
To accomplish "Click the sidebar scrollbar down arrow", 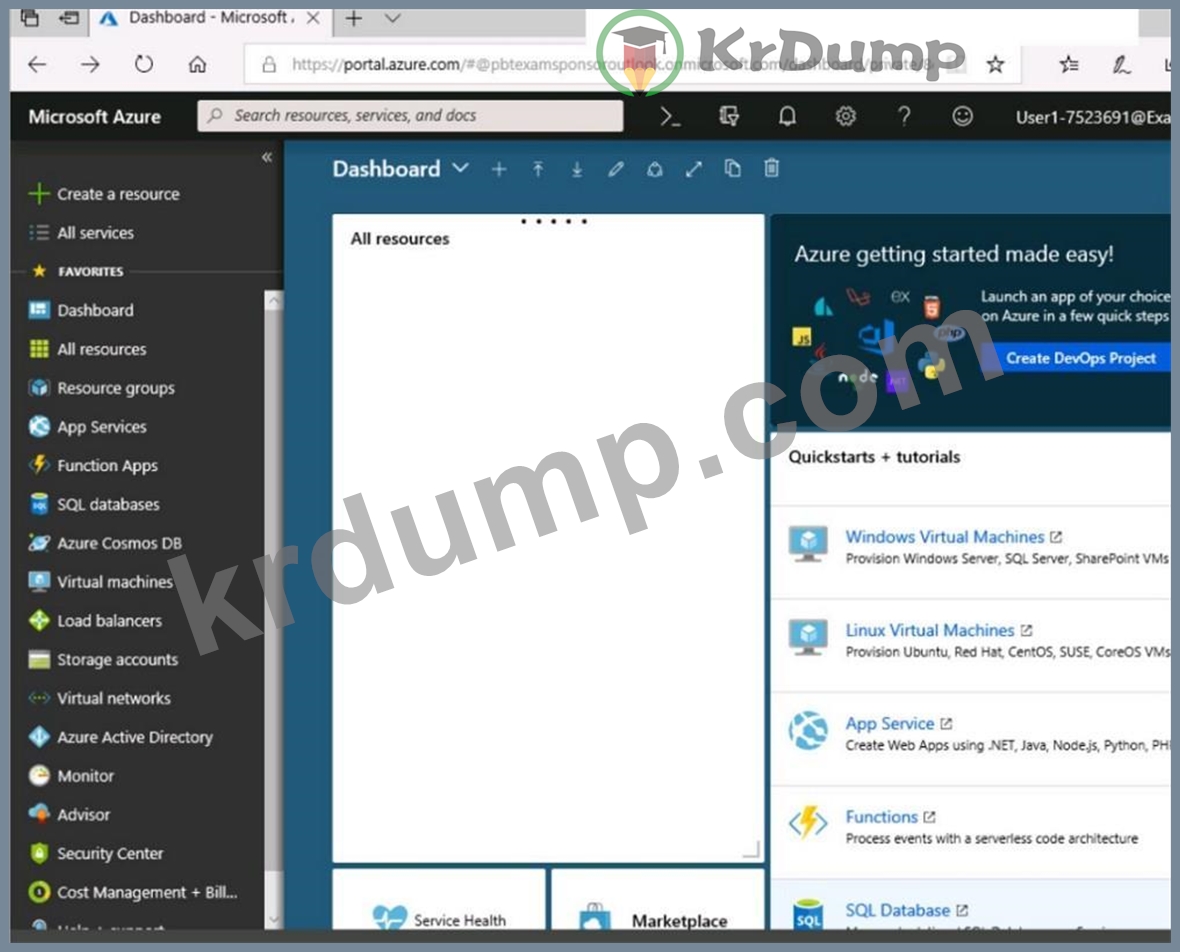I will tap(274, 919).
